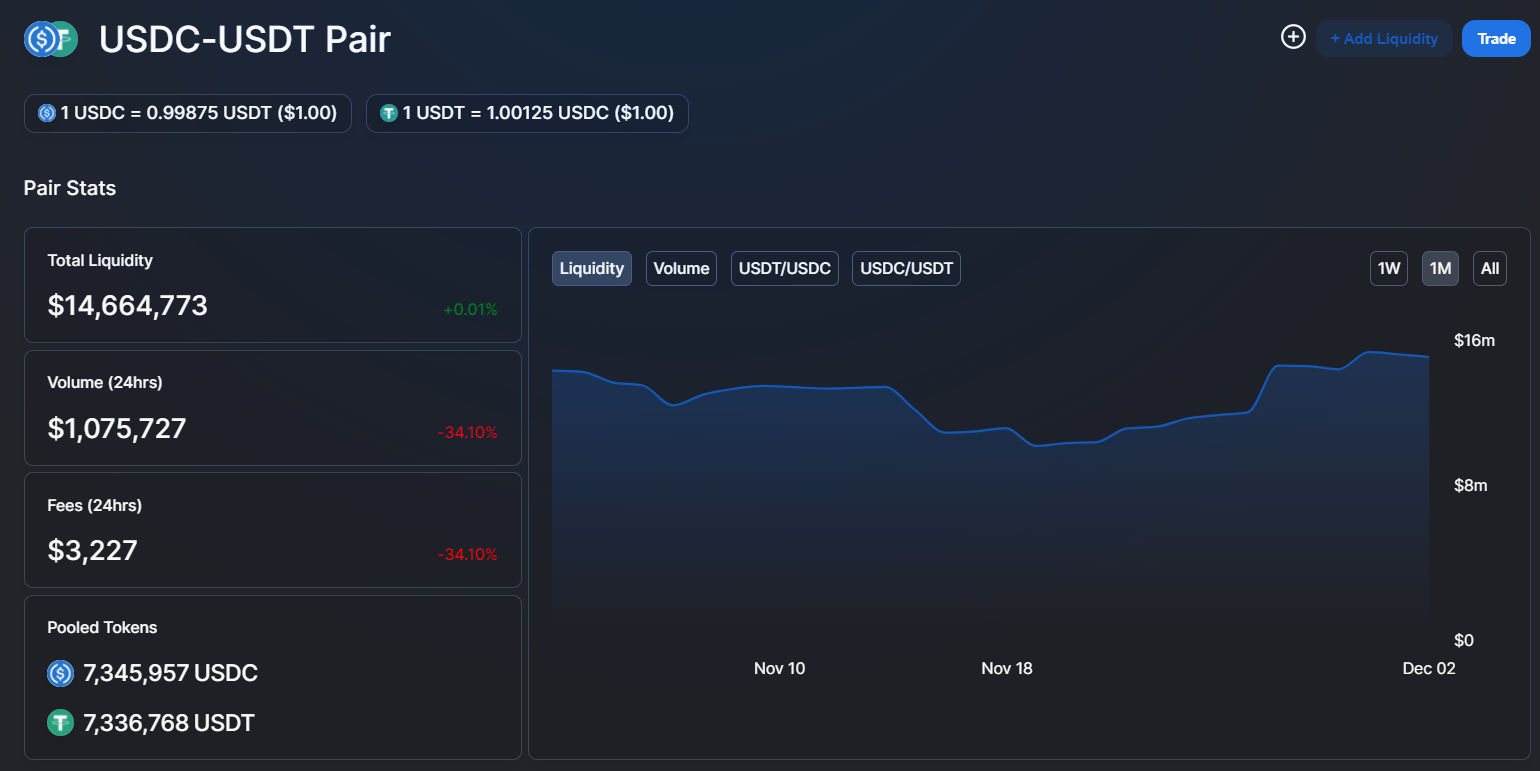Screen dimensions: 1540x771
Task: Click the +0.01% liquidity change
Action: (470, 310)
